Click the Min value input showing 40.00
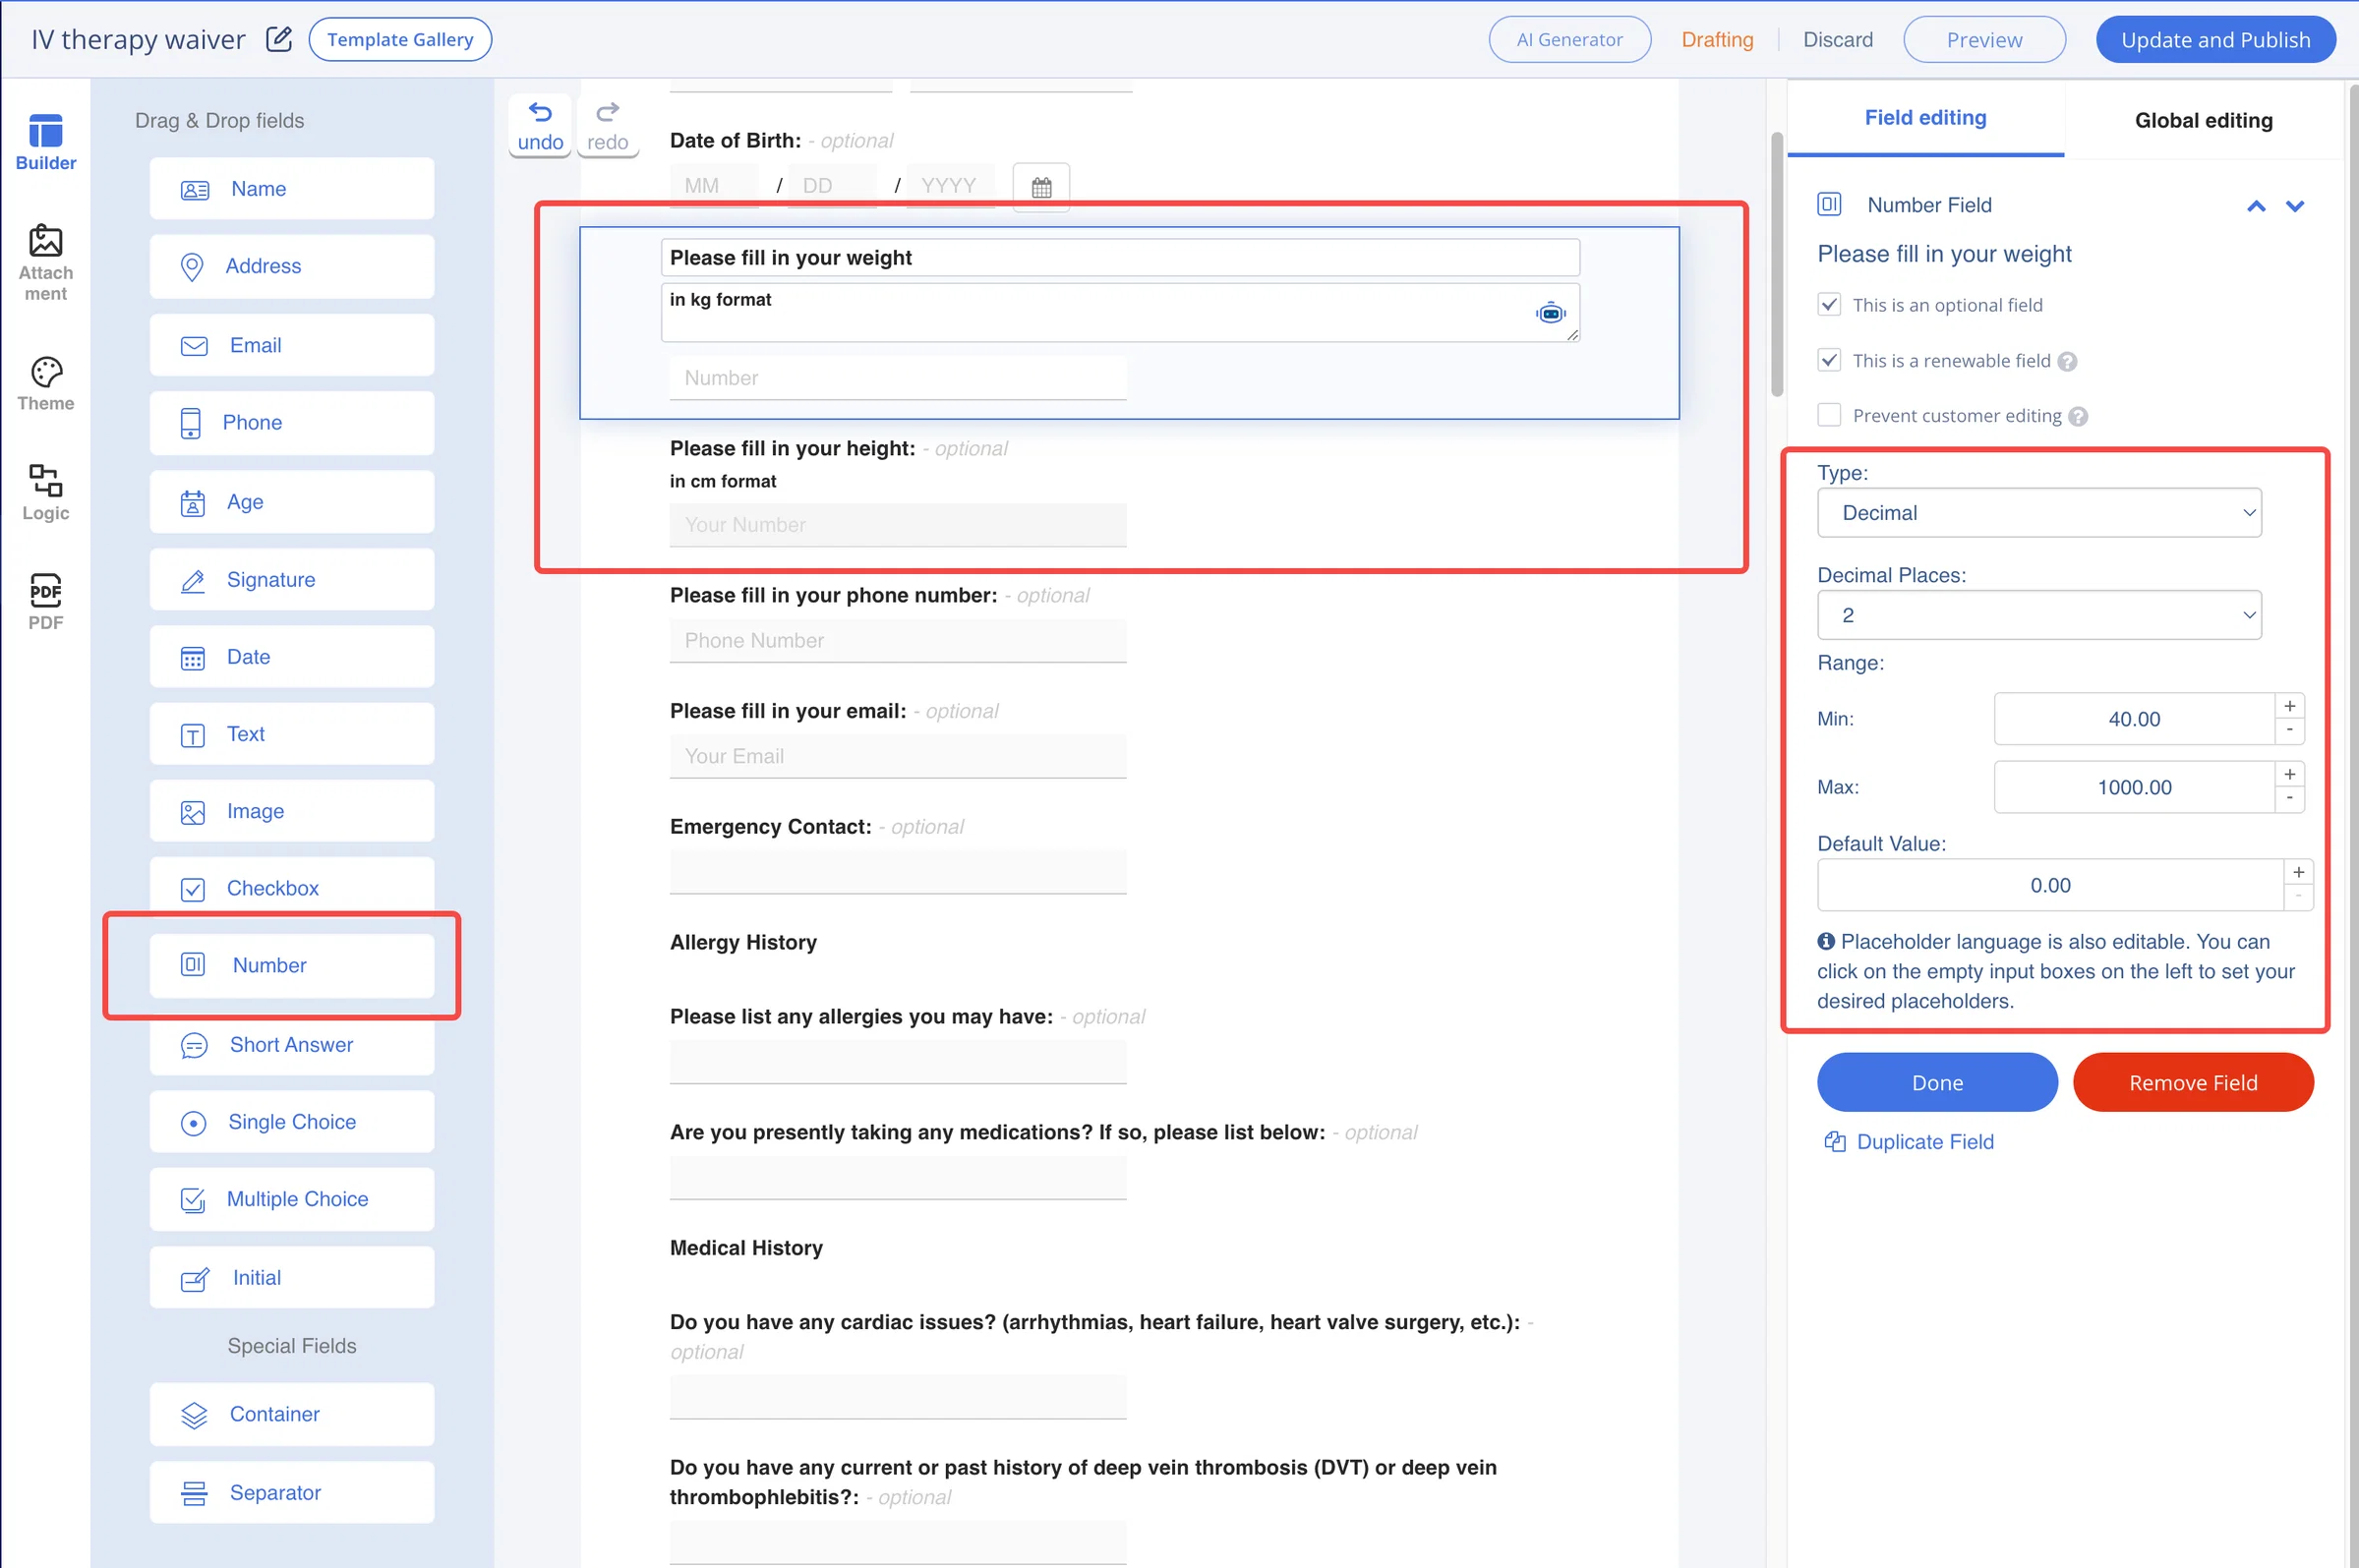 click(2134, 719)
